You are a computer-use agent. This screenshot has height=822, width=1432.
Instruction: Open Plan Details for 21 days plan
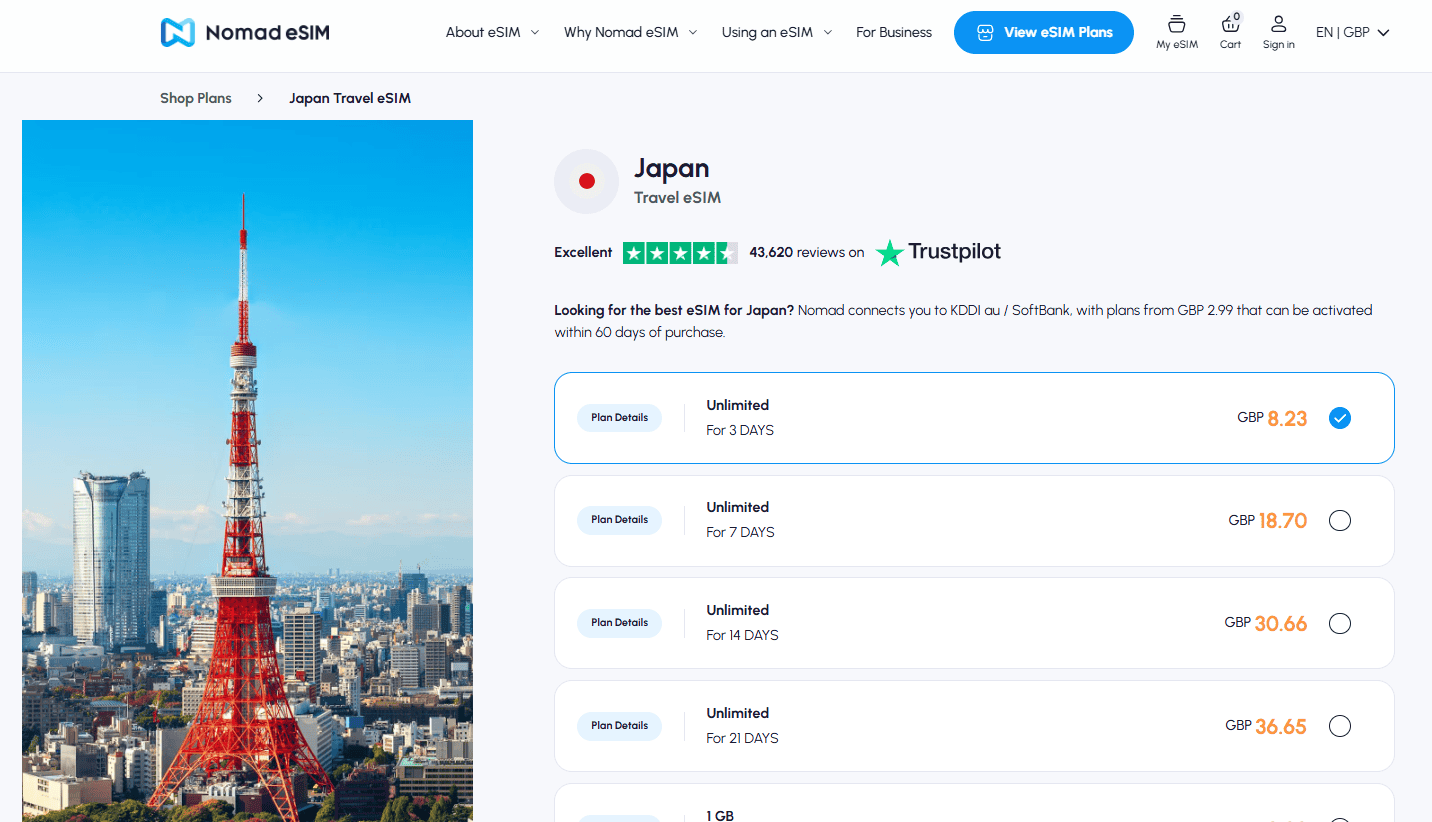(619, 726)
